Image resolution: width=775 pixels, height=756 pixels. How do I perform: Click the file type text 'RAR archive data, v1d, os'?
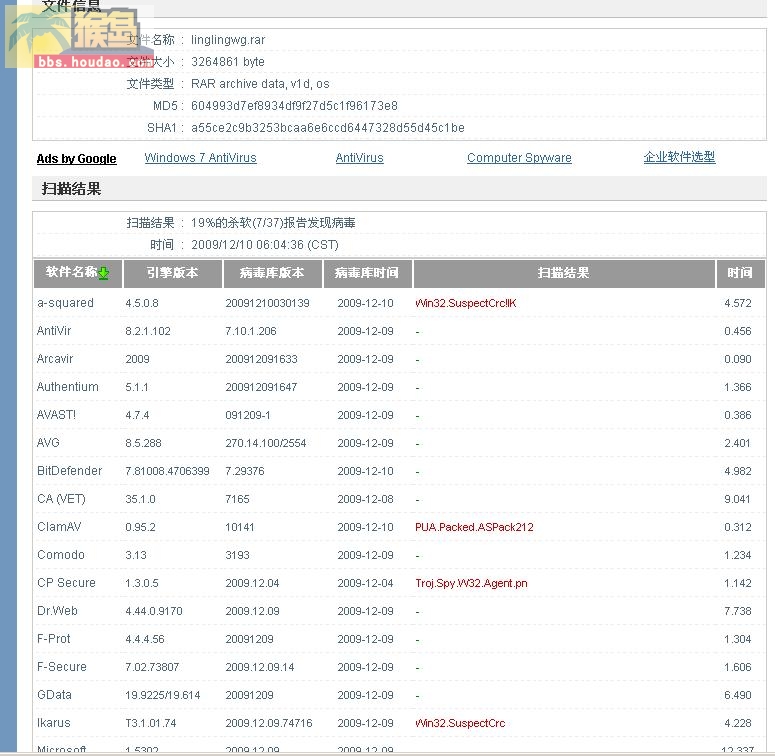click(260, 84)
